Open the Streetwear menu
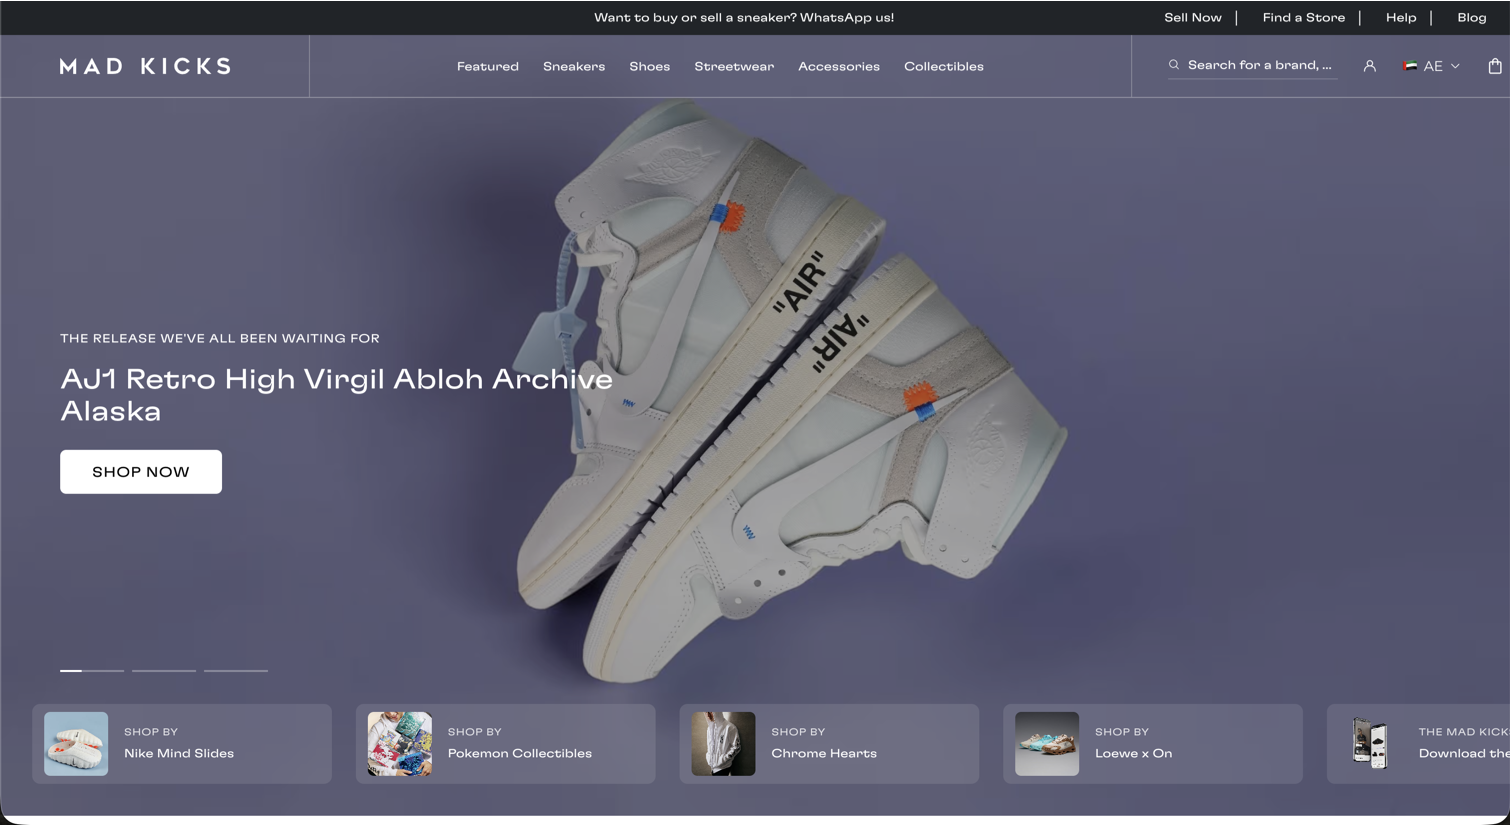The height and width of the screenshot is (825, 1511). [x=734, y=67]
